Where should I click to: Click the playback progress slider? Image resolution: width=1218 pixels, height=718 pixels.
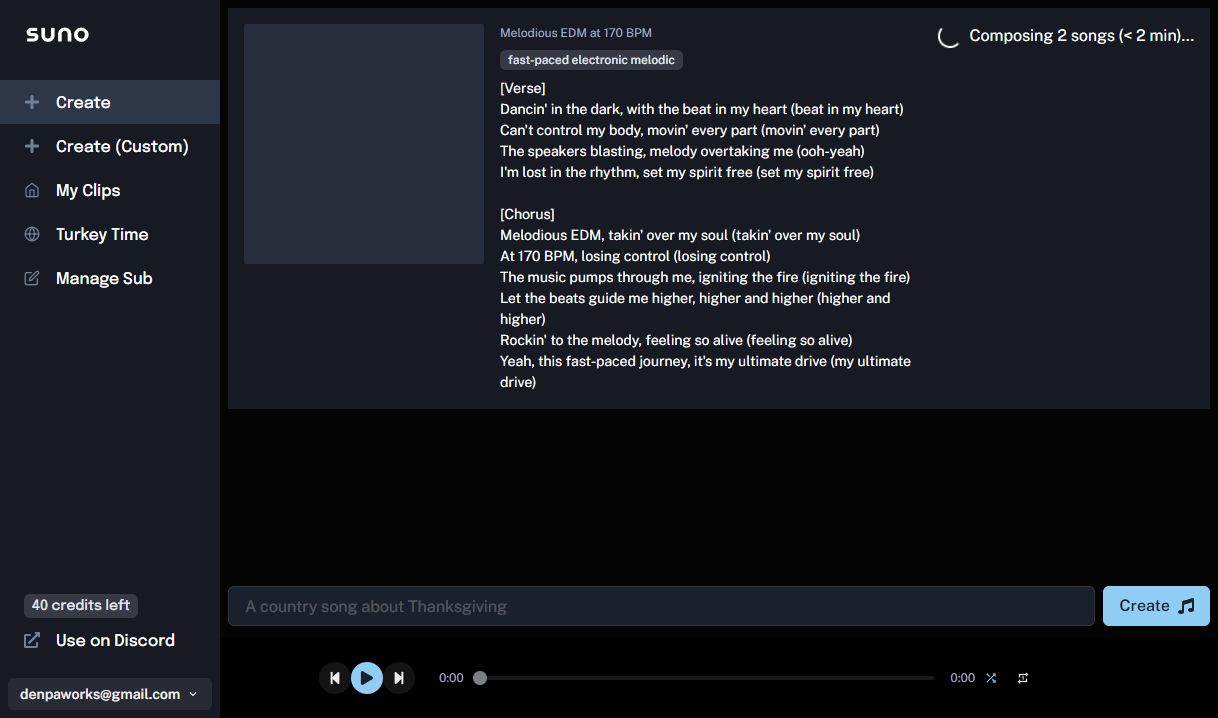(x=706, y=678)
